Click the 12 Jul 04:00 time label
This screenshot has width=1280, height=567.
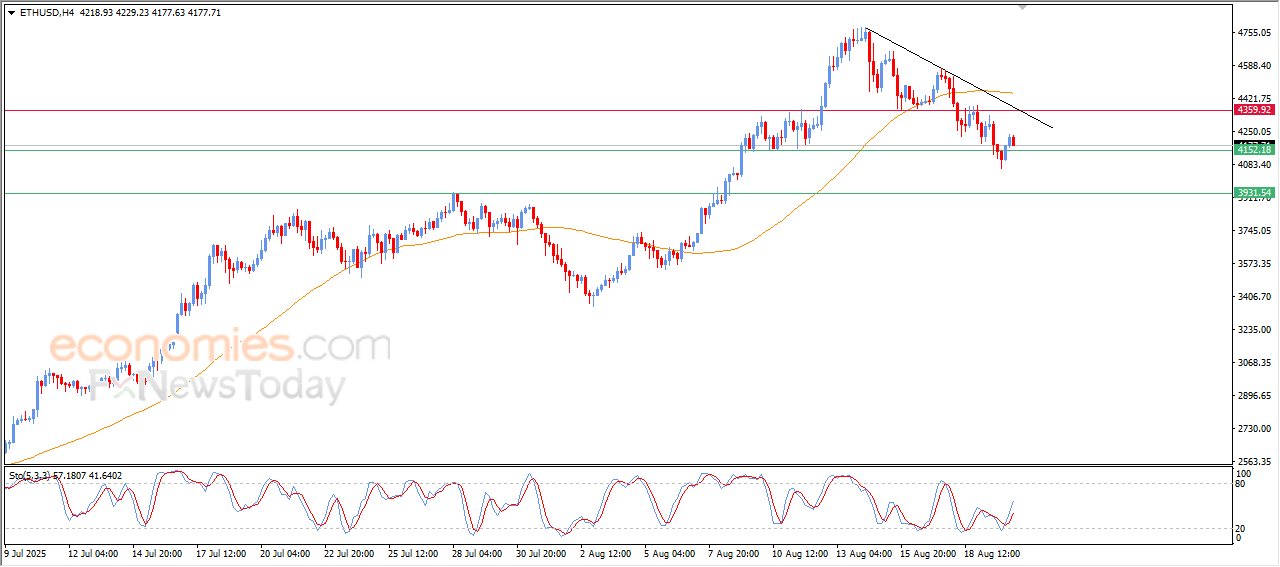click(x=92, y=552)
